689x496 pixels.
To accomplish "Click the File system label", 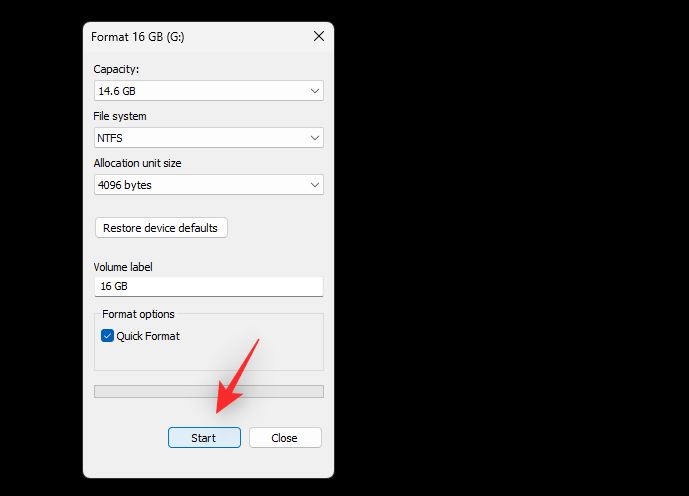I will tap(120, 116).
